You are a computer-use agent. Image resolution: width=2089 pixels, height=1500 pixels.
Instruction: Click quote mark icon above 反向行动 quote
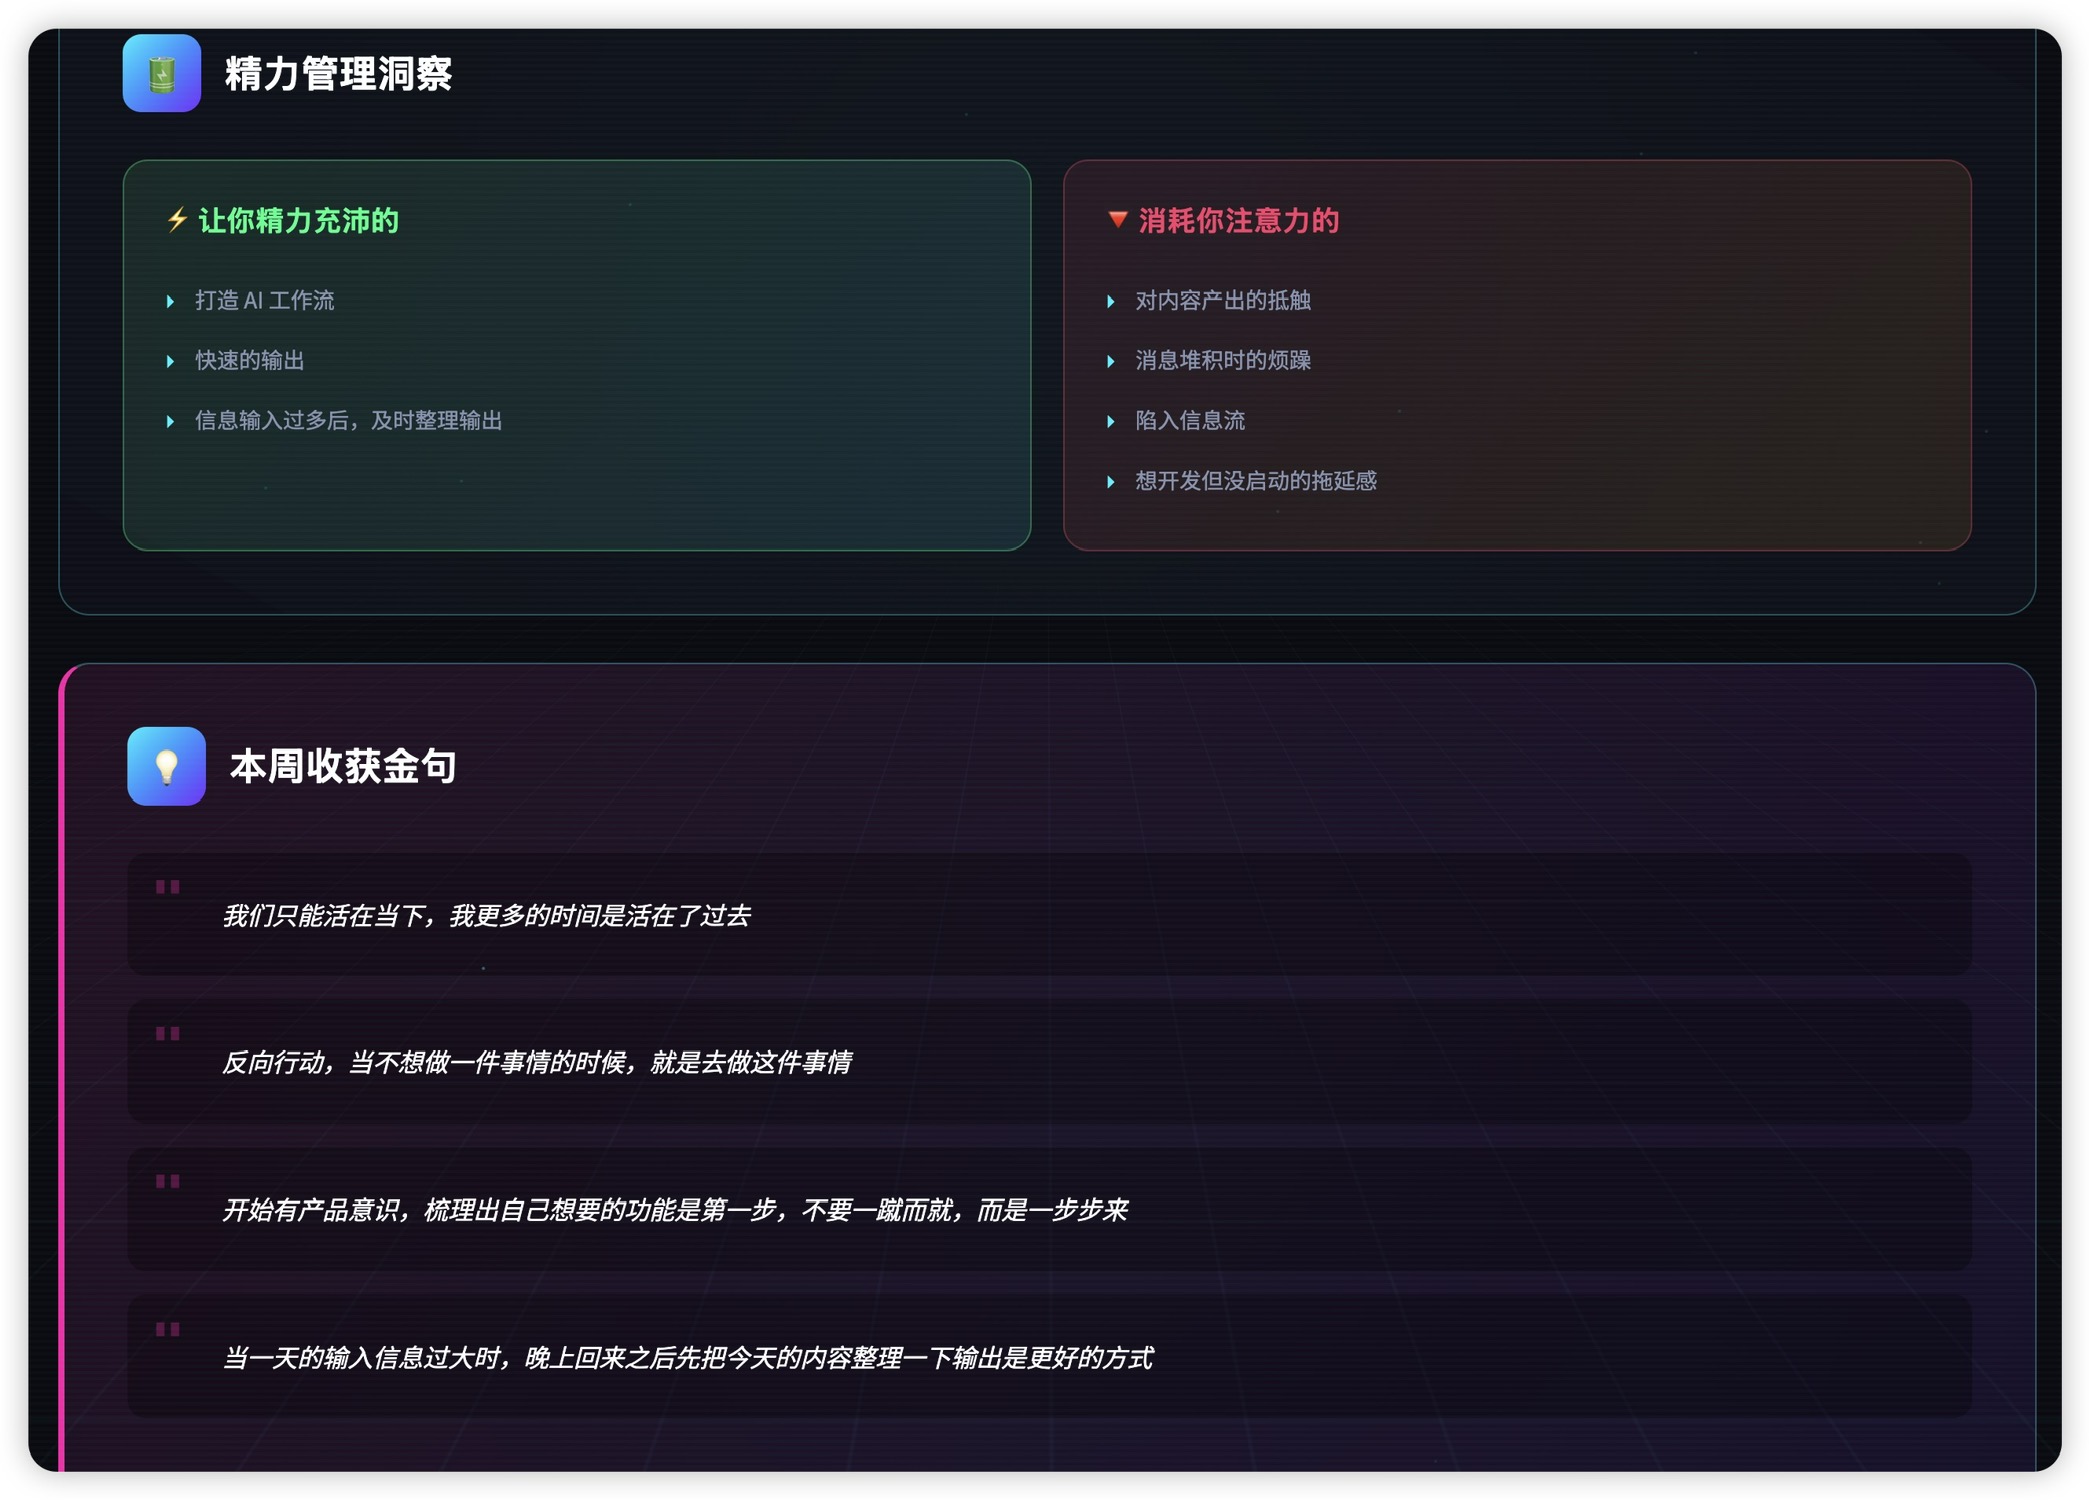click(x=167, y=1034)
